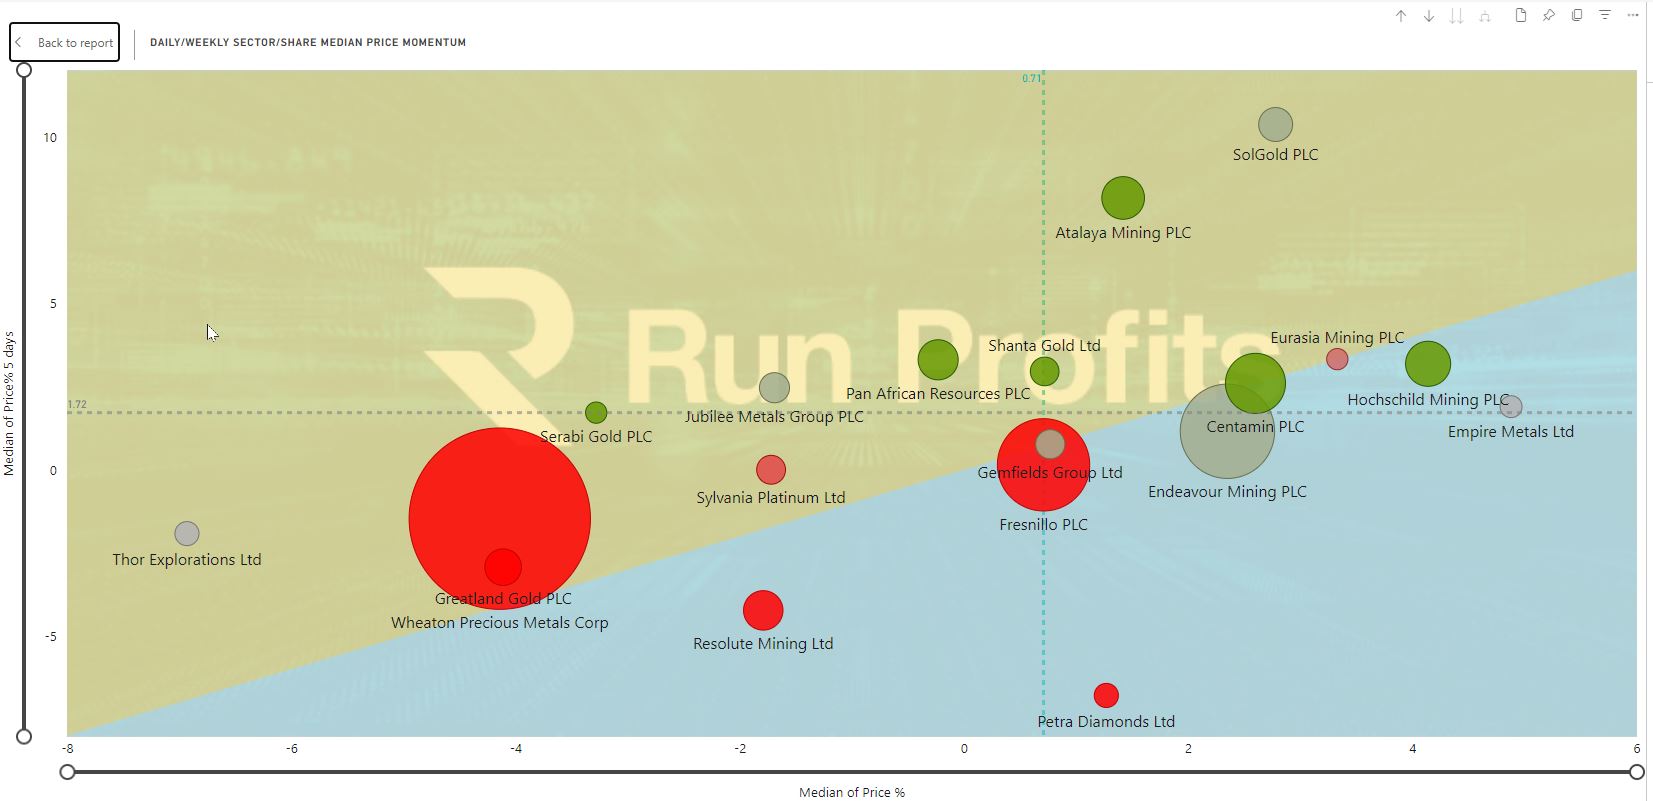Select the Atalaya Mining PLC green bubble
1653x801 pixels.
pos(1123,198)
